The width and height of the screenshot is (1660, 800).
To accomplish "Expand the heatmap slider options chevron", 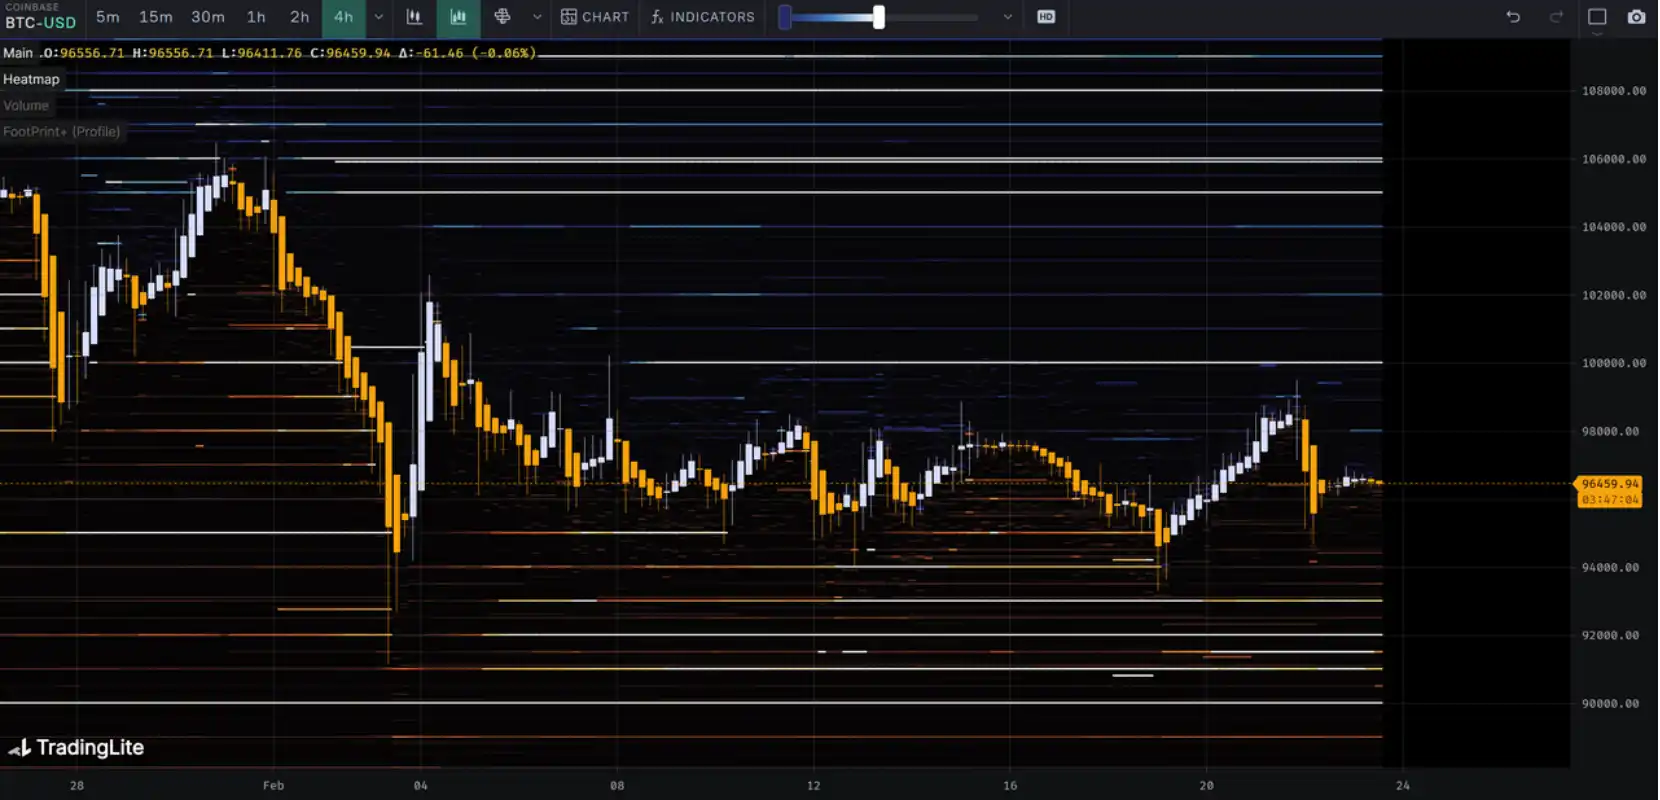I will 1008,17.
